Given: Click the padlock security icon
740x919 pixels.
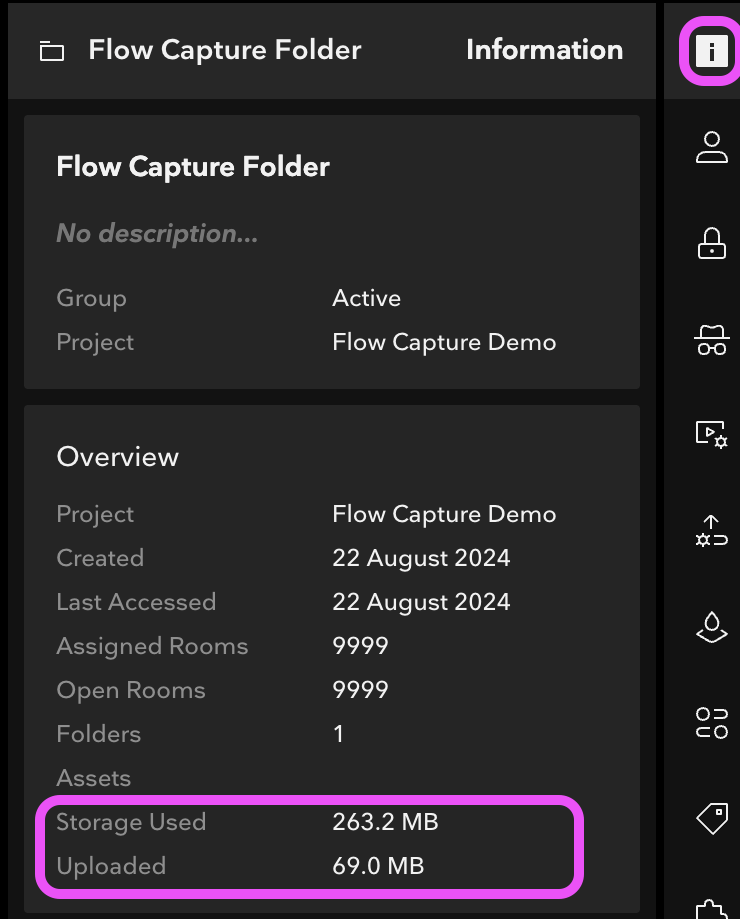Looking at the screenshot, I should pyautogui.click(x=711, y=243).
